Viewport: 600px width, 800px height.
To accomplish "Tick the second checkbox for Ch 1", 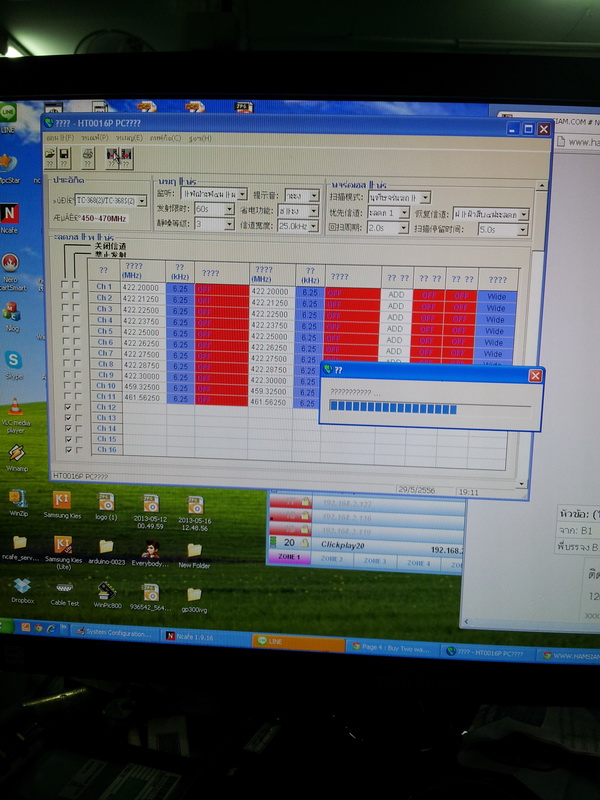I will (x=76, y=284).
